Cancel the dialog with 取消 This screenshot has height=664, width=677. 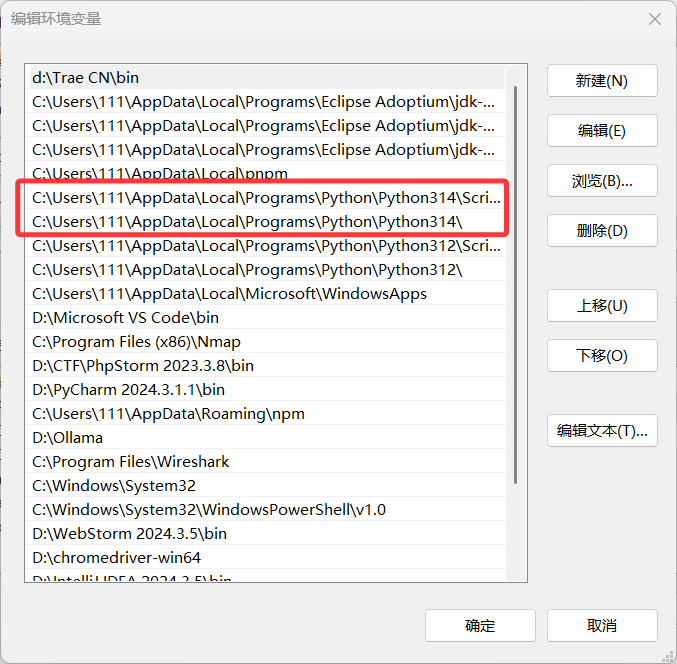coord(602,626)
